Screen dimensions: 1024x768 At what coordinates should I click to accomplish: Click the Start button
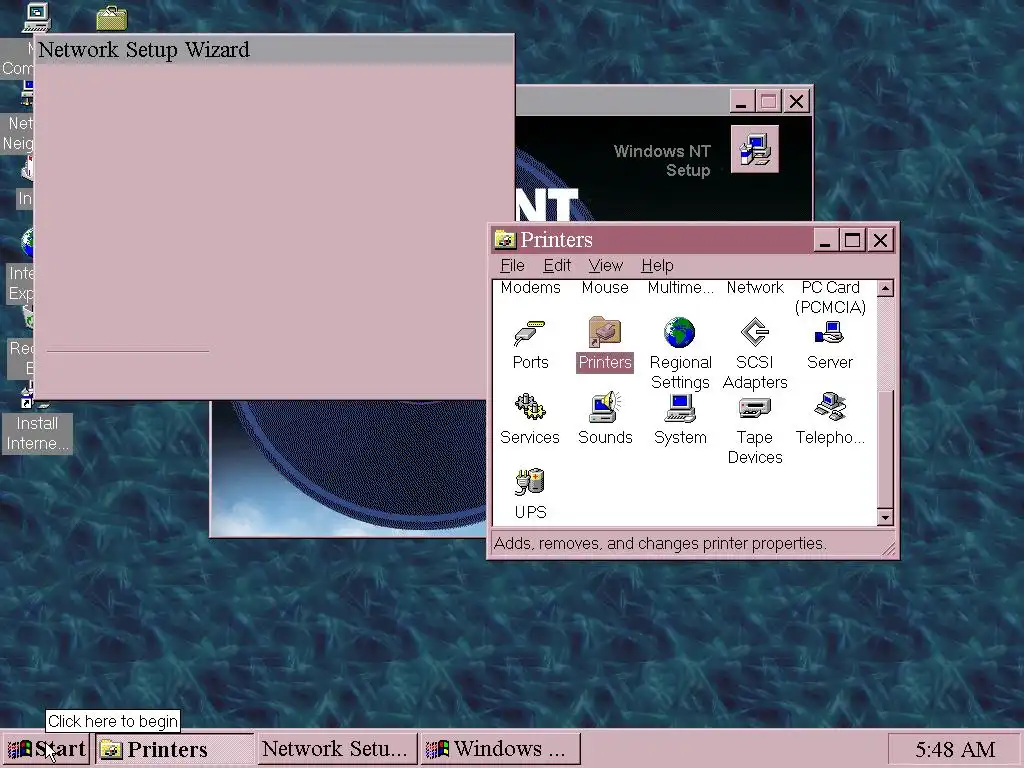click(47, 748)
